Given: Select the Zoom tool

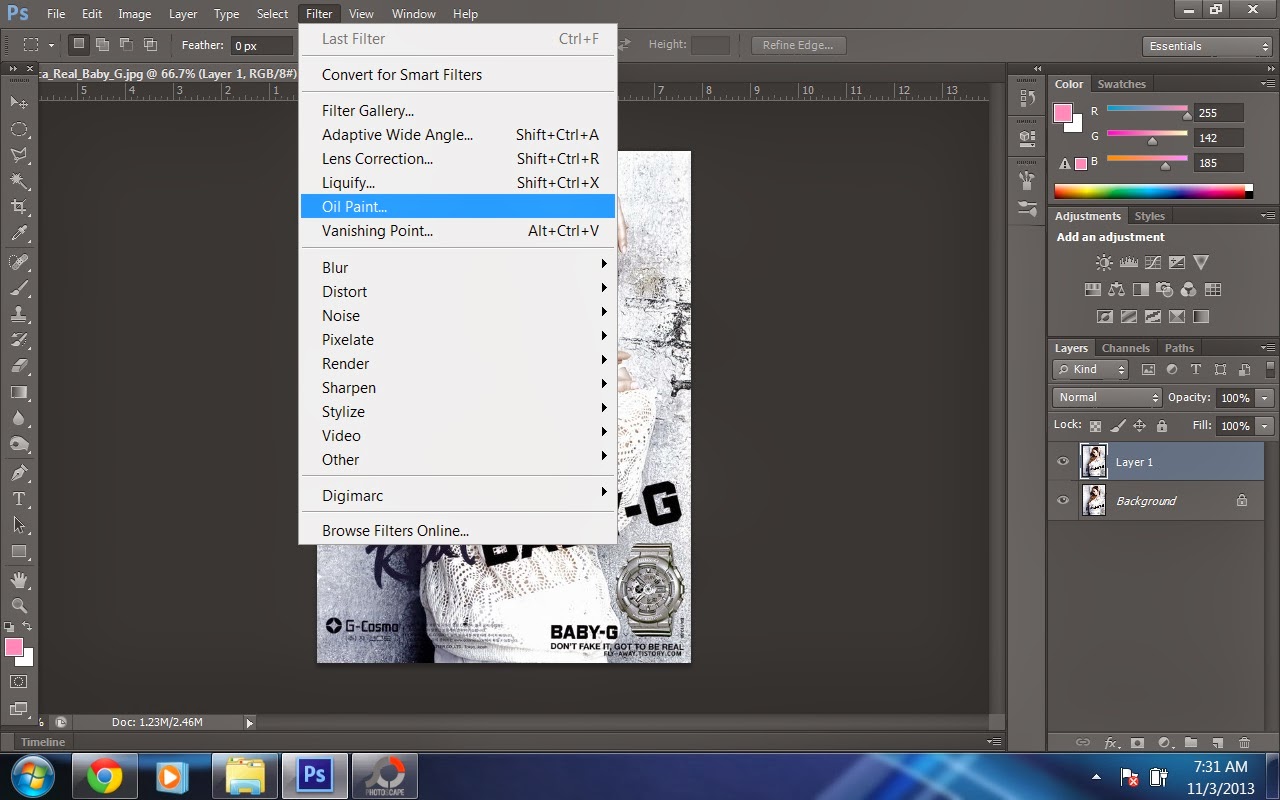Looking at the screenshot, I should 19,605.
